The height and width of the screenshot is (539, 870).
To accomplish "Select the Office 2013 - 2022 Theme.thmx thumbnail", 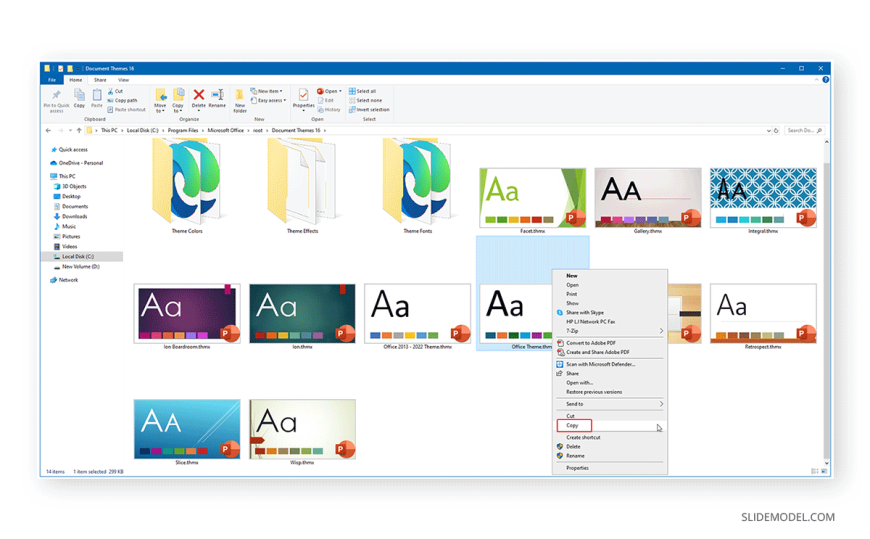I will pos(417,314).
